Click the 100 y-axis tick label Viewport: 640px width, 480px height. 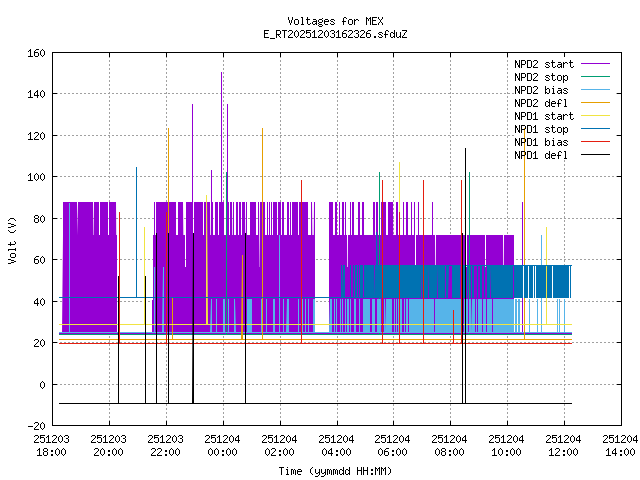pos(35,177)
